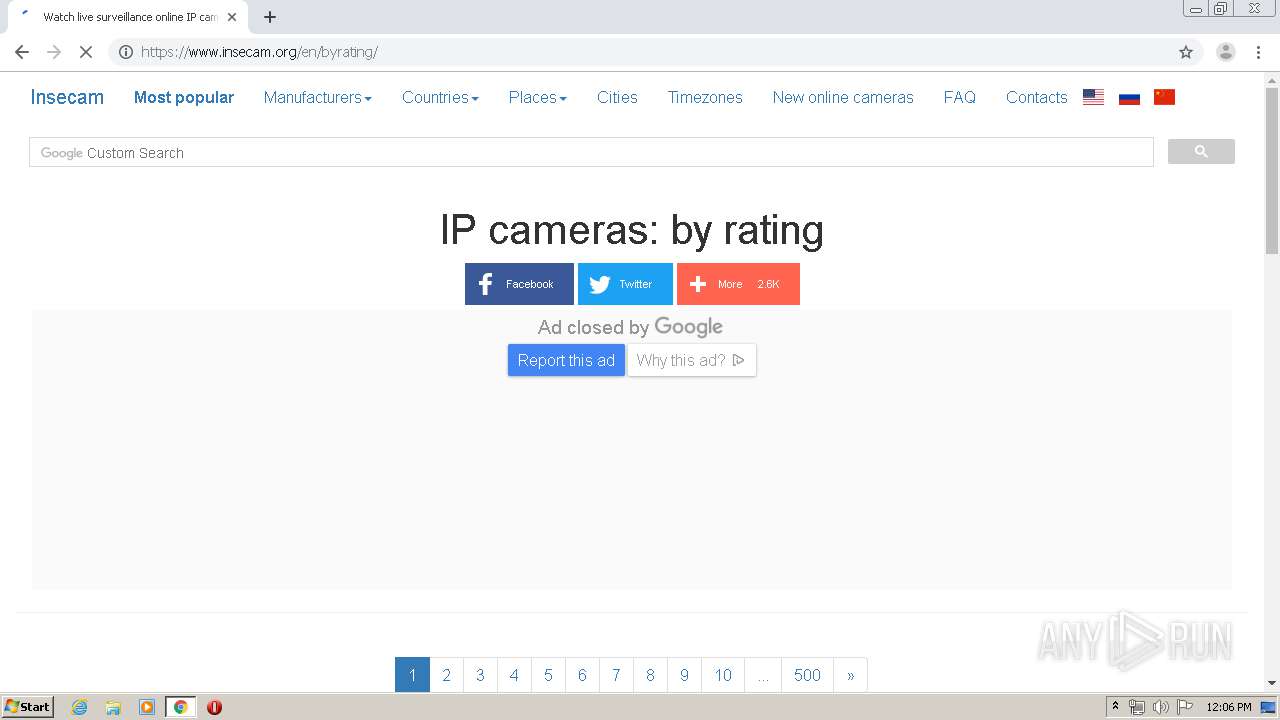This screenshot has width=1280, height=720.
Task: Bookmark this page with the star icon
Action: 1186,52
